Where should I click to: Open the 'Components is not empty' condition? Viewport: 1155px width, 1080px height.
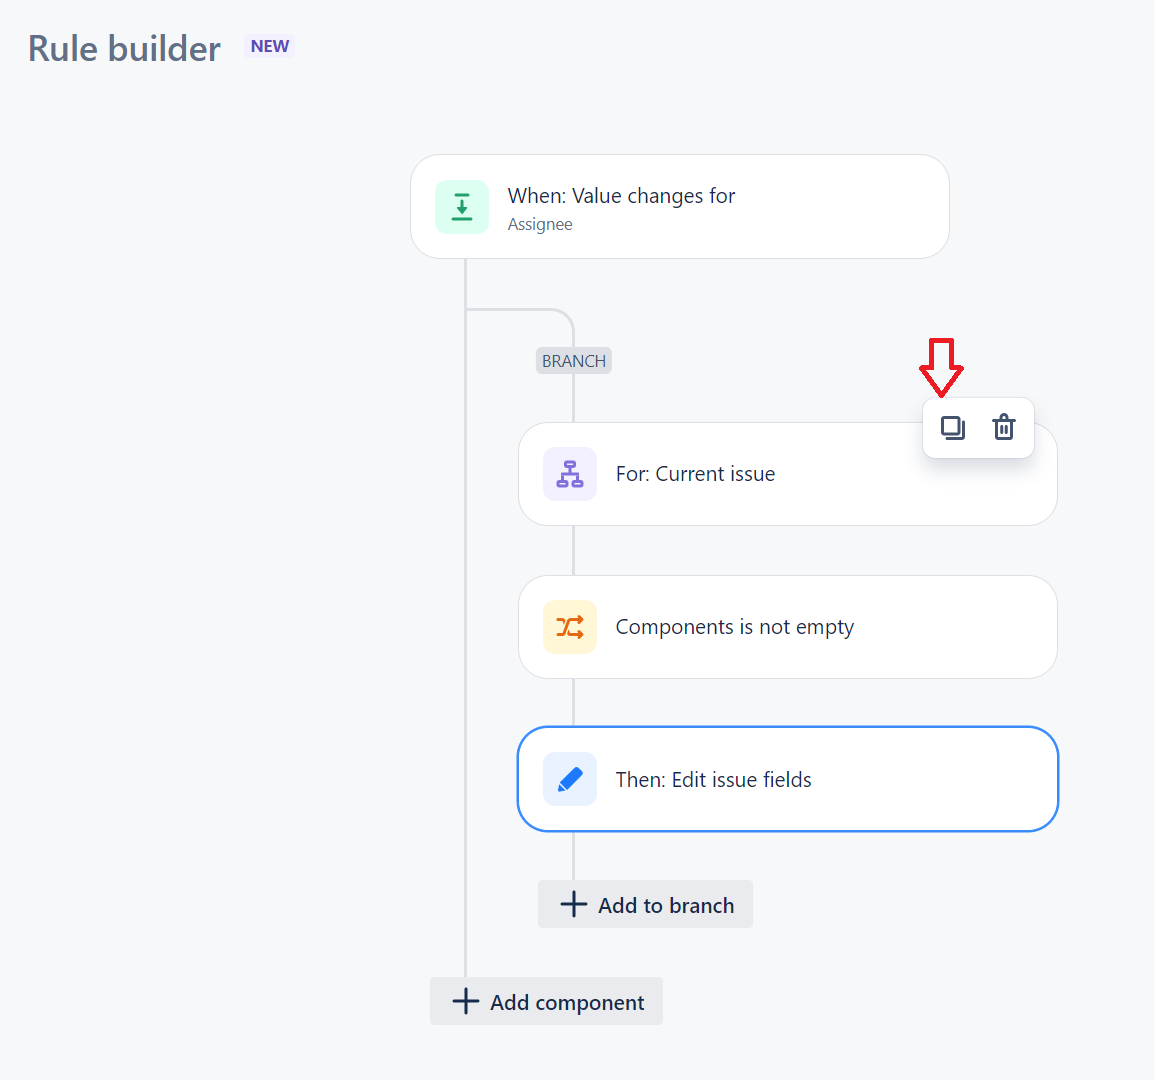click(787, 627)
